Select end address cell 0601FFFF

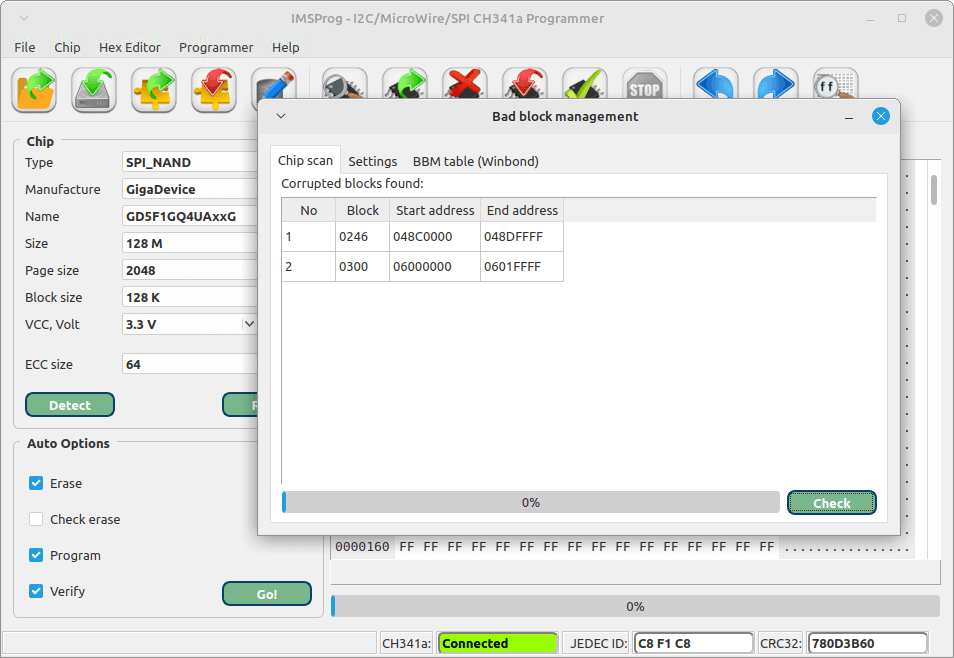coord(522,267)
